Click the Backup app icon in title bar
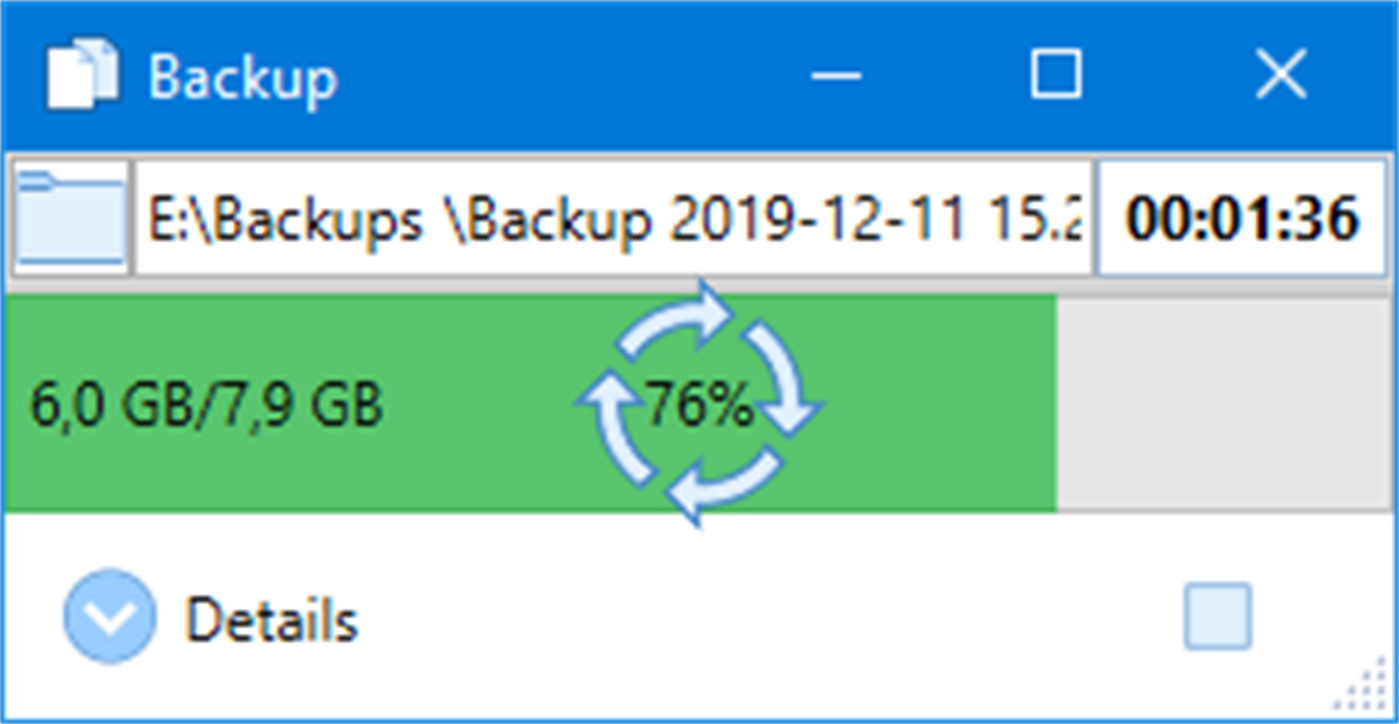The width and height of the screenshot is (1399, 724). click(82, 77)
